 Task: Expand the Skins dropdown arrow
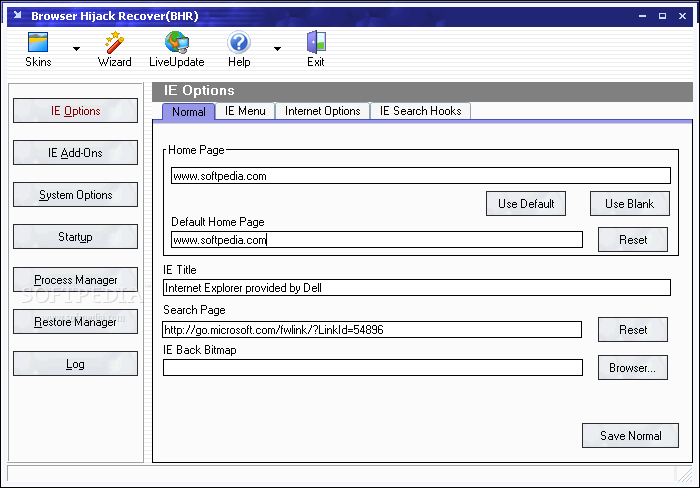coord(76,49)
